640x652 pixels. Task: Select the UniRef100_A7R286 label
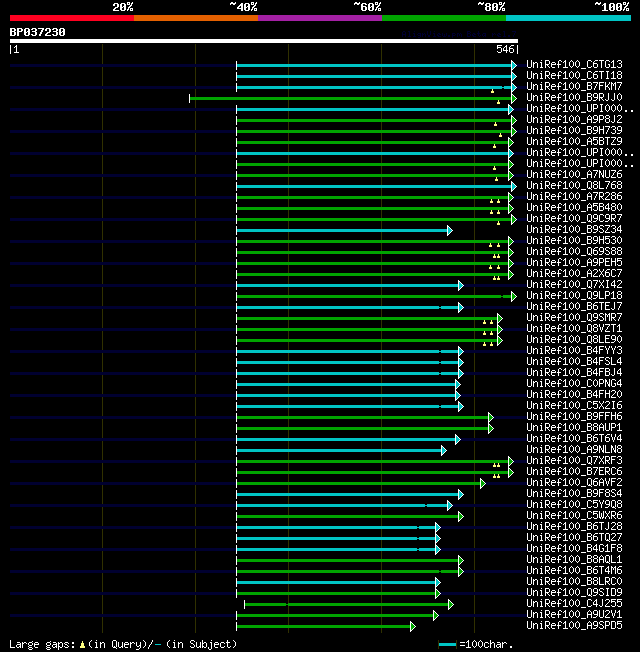pyautogui.click(x=574, y=196)
